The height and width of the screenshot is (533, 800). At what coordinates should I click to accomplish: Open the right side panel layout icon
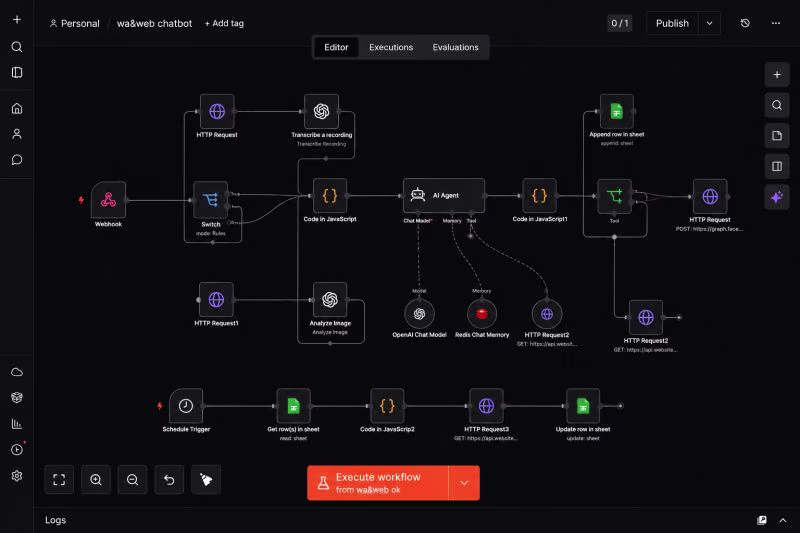(777, 166)
